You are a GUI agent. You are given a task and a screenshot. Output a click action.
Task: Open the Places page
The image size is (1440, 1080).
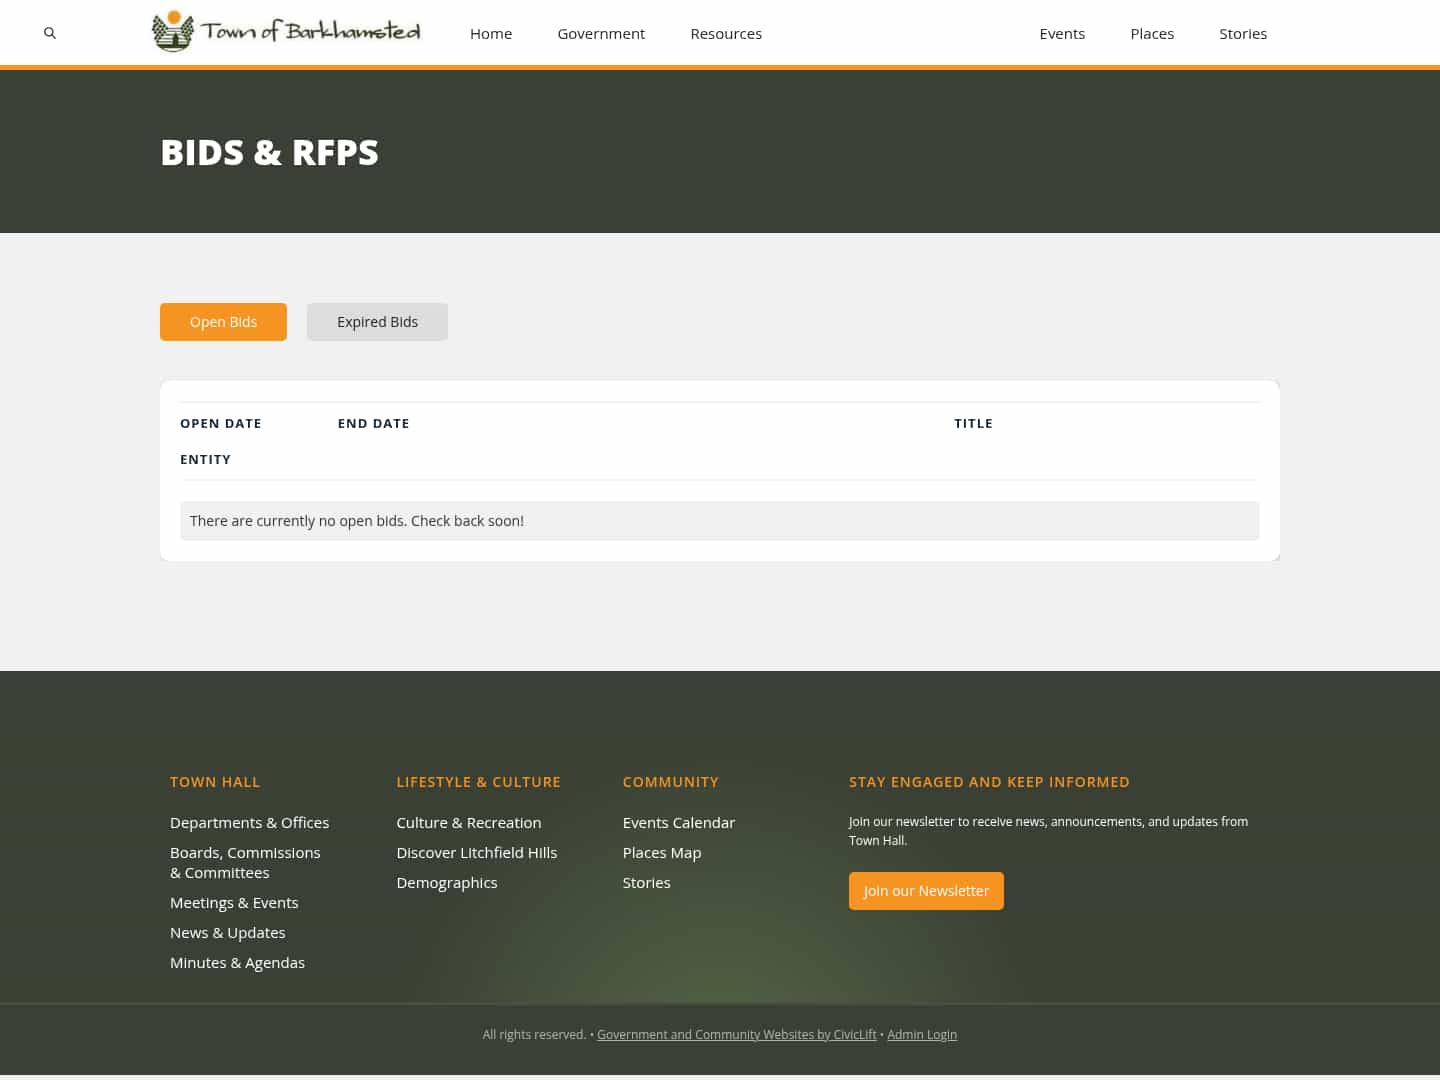pyautogui.click(x=1152, y=33)
